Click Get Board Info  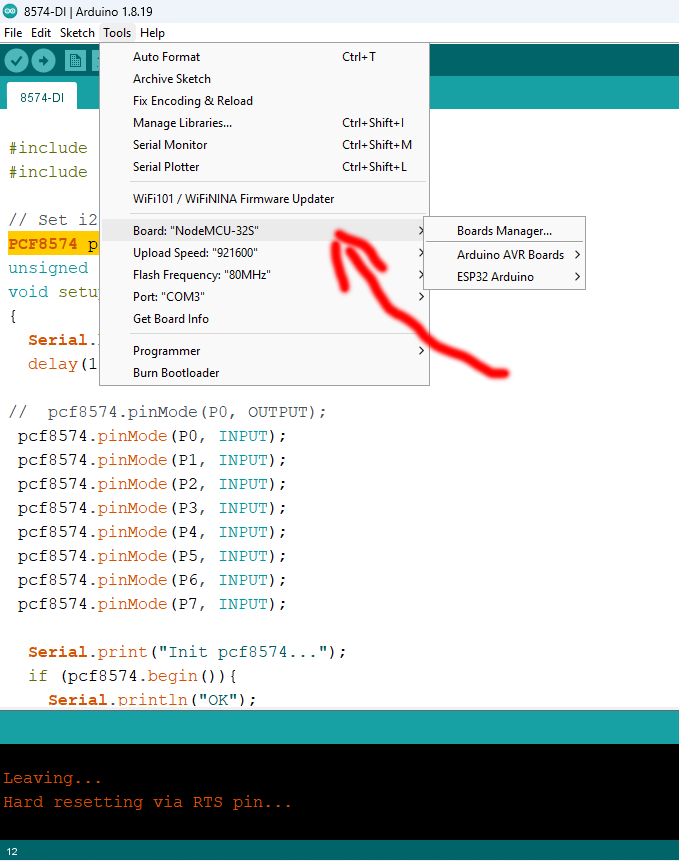(x=171, y=319)
